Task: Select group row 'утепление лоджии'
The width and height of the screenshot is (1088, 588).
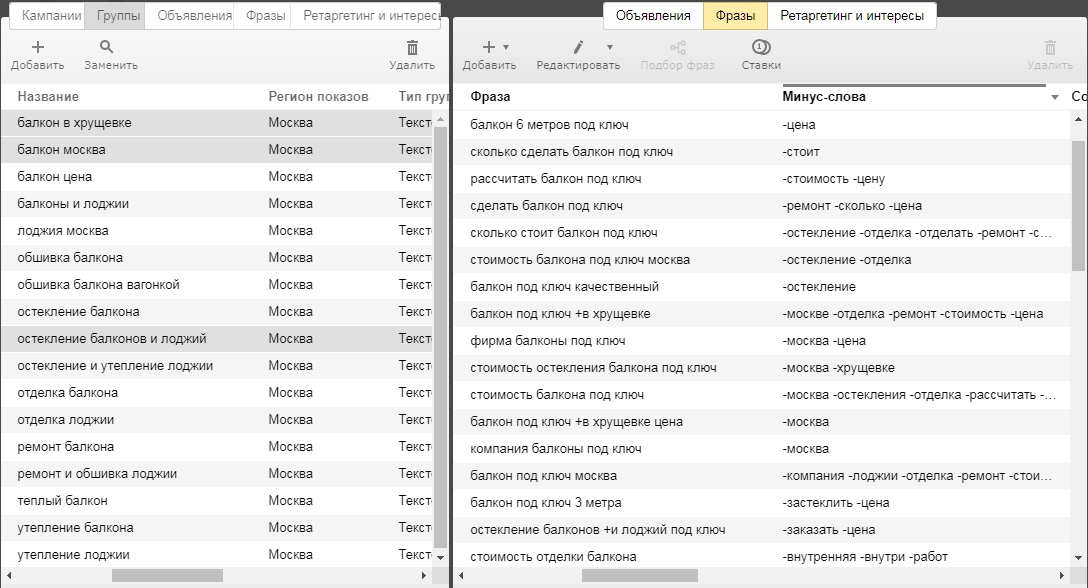Action: [216, 555]
